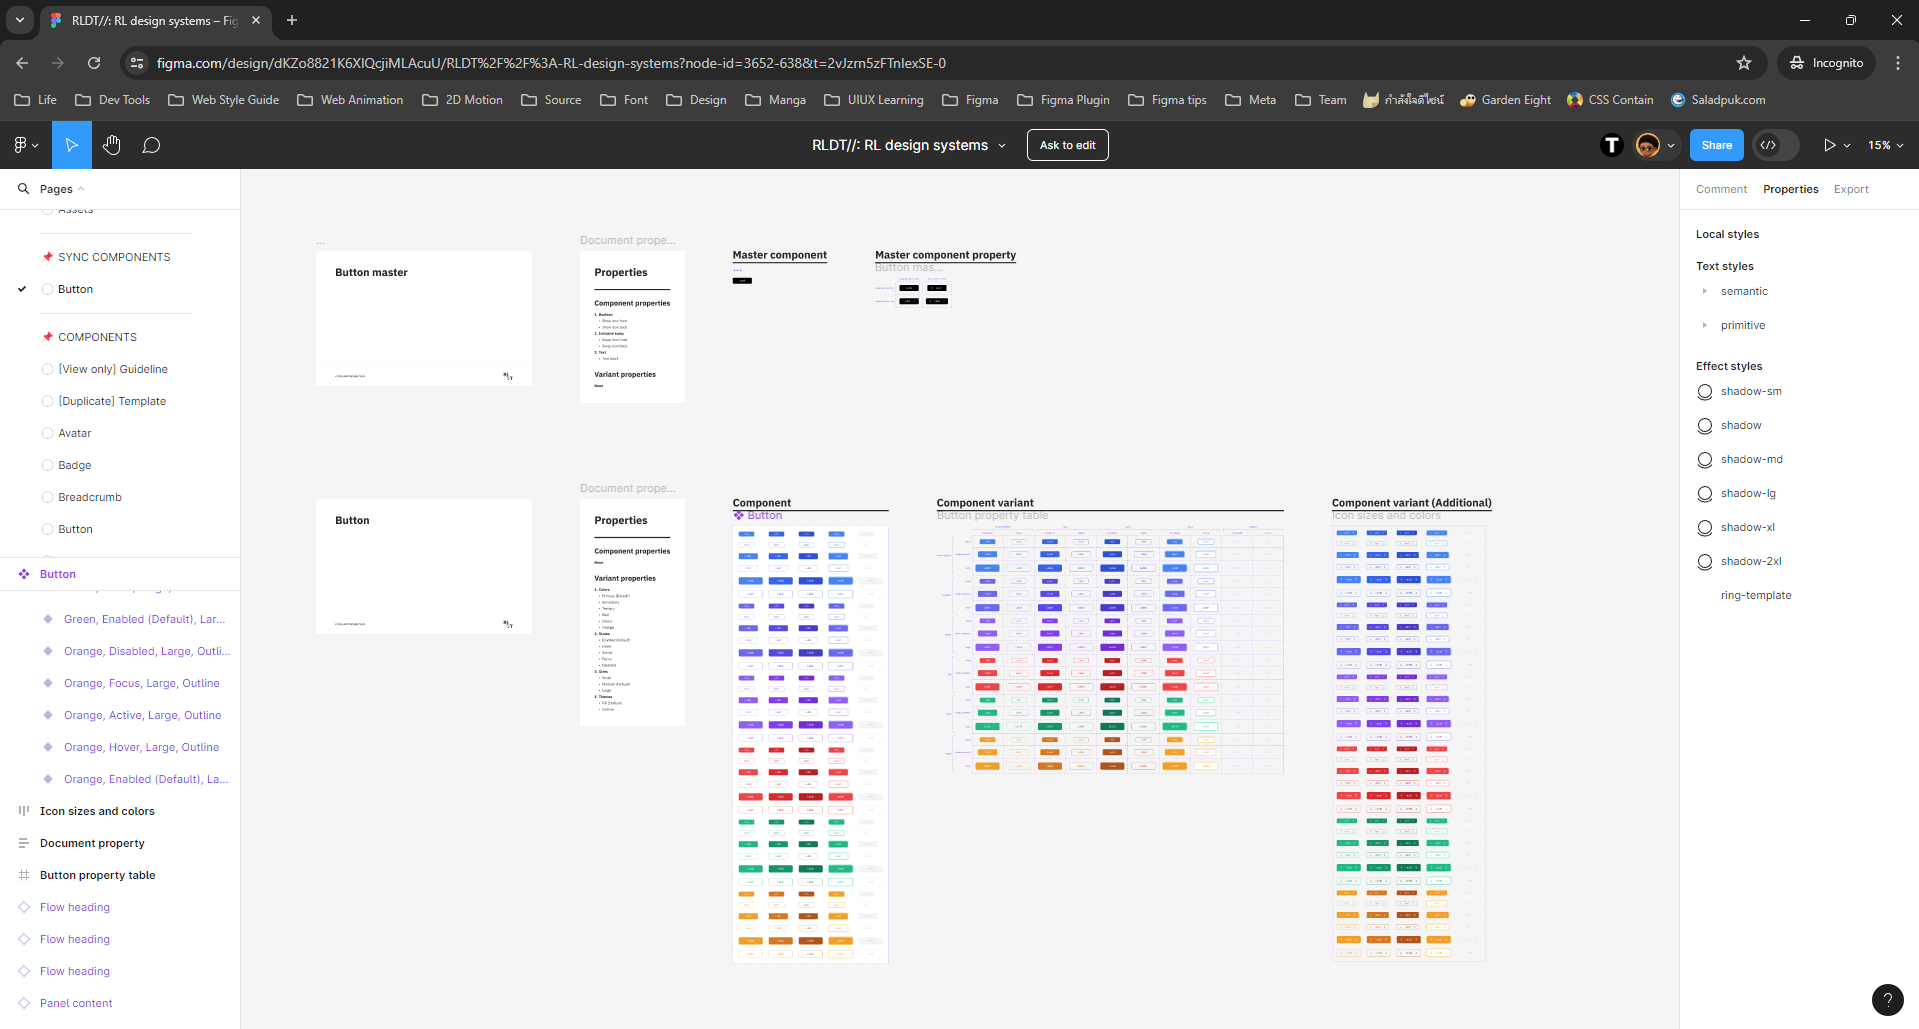The height and width of the screenshot is (1029, 1919).
Task: Open the UIUX Learning bookmarks folder
Action: pos(874,100)
